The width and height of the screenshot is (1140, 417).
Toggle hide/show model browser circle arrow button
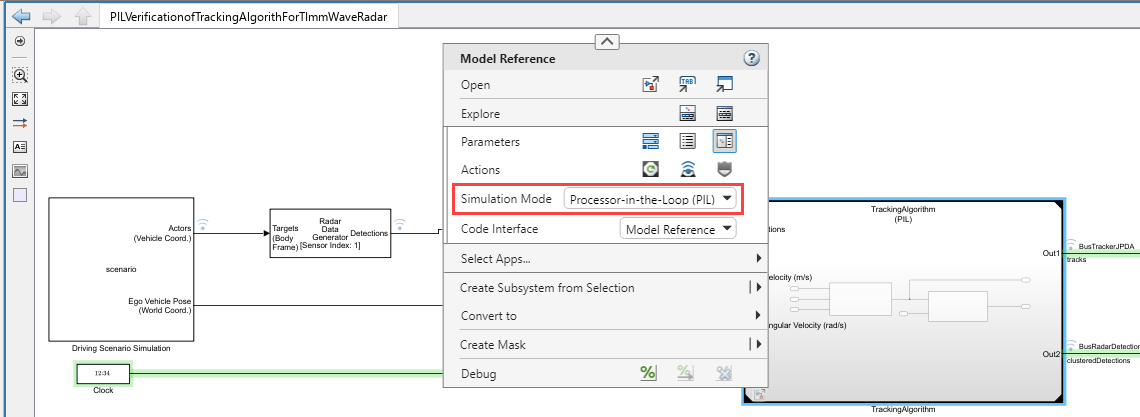(20, 42)
